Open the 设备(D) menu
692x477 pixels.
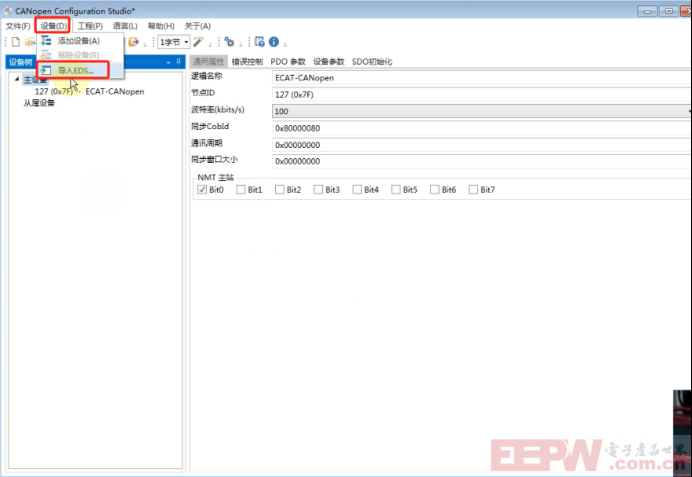point(53,26)
